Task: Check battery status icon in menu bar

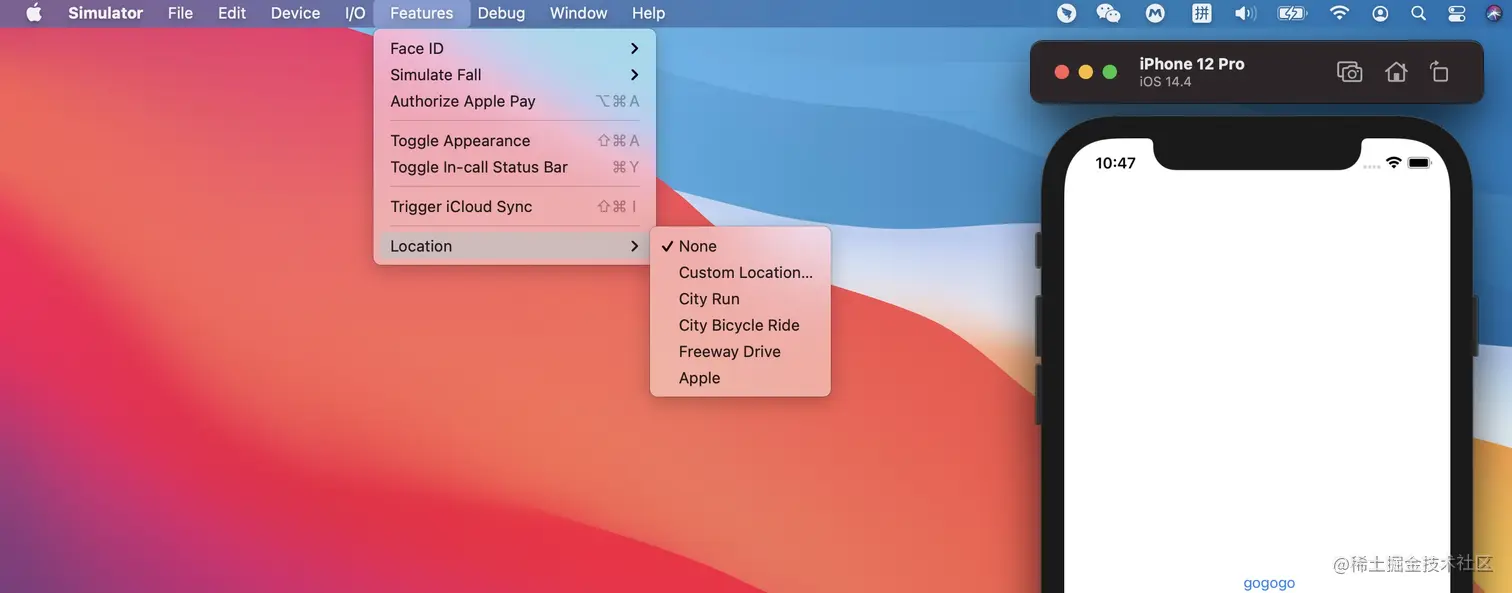Action: 1292,13
